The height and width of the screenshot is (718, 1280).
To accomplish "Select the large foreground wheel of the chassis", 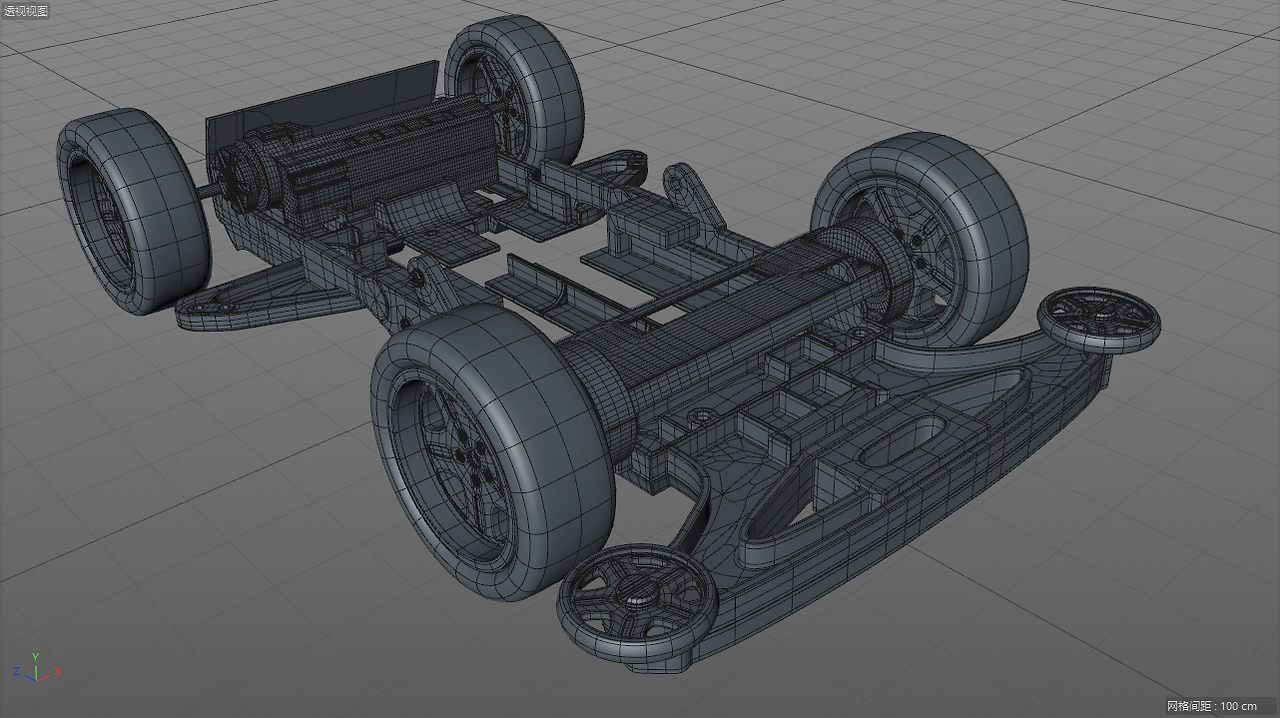I will click(493, 451).
